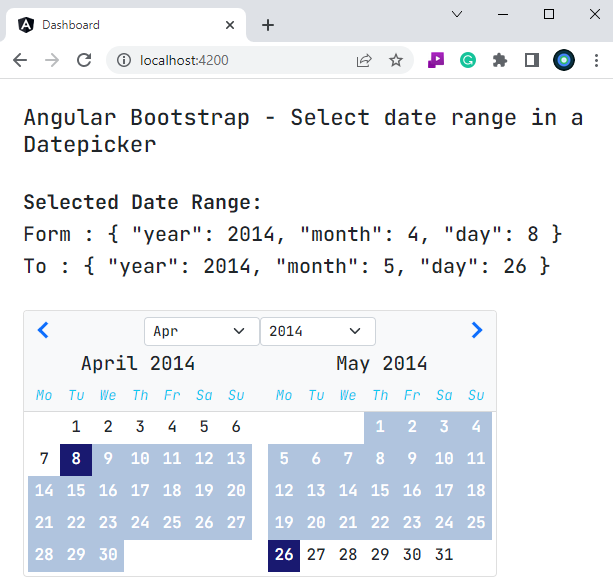
Task: Minimize the browser window
Action: pyautogui.click(x=503, y=14)
